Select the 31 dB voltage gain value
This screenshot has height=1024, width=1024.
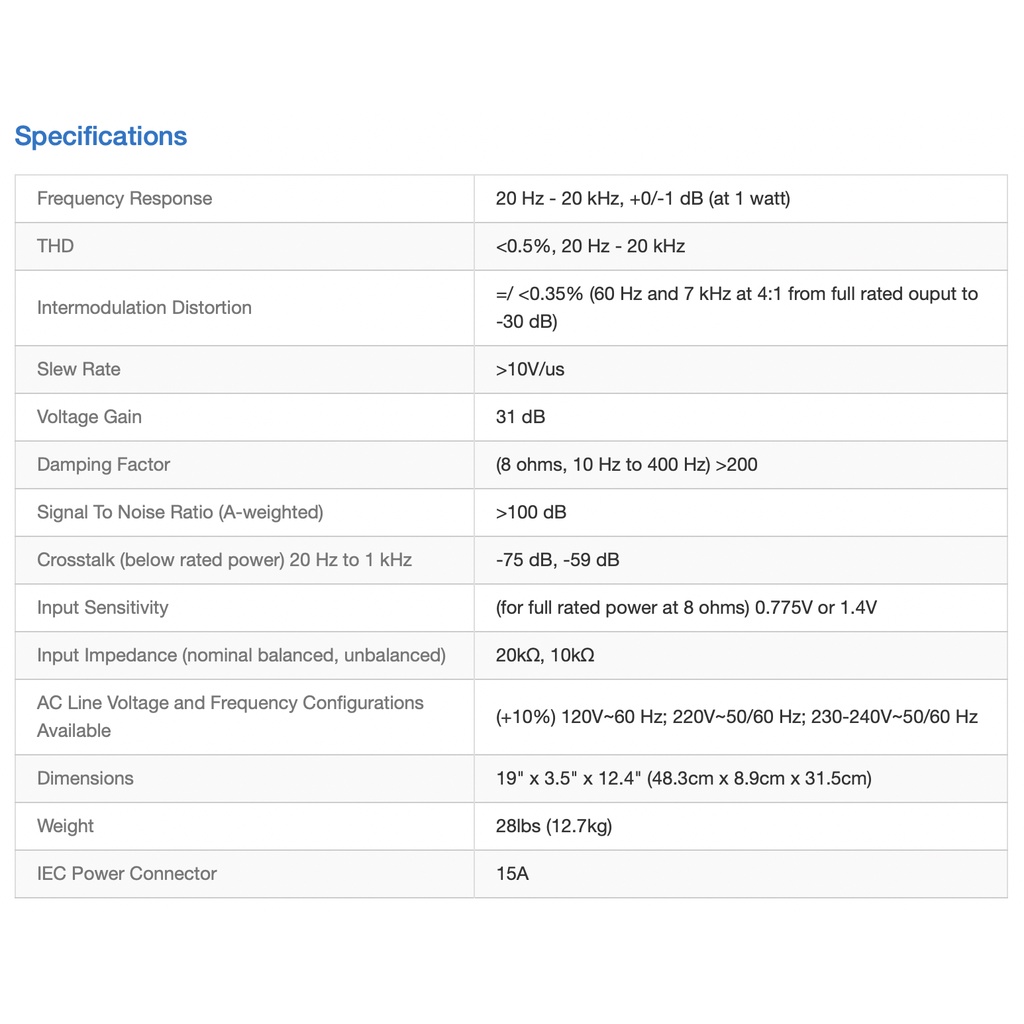pyautogui.click(x=520, y=417)
